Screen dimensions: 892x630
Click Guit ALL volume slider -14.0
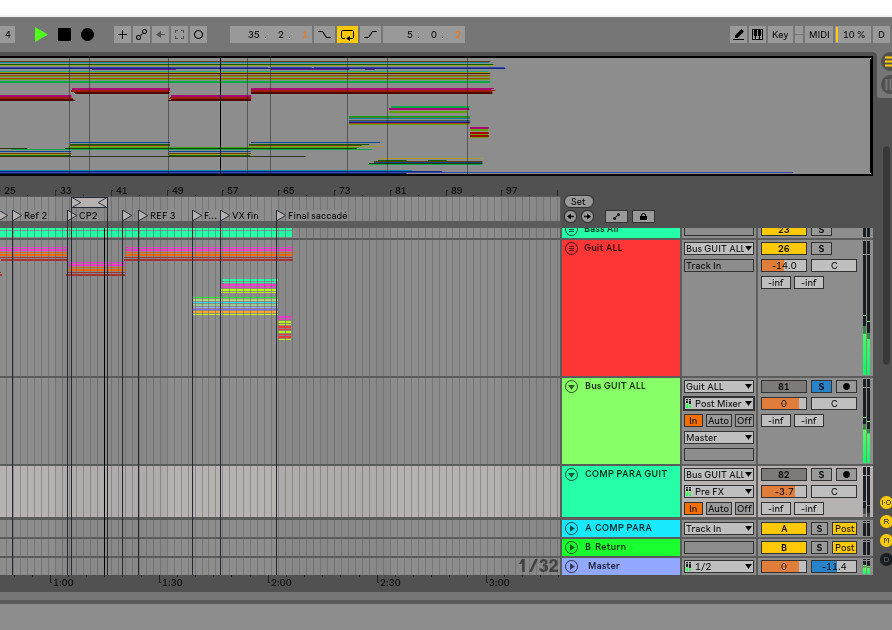[x=783, y=266]
